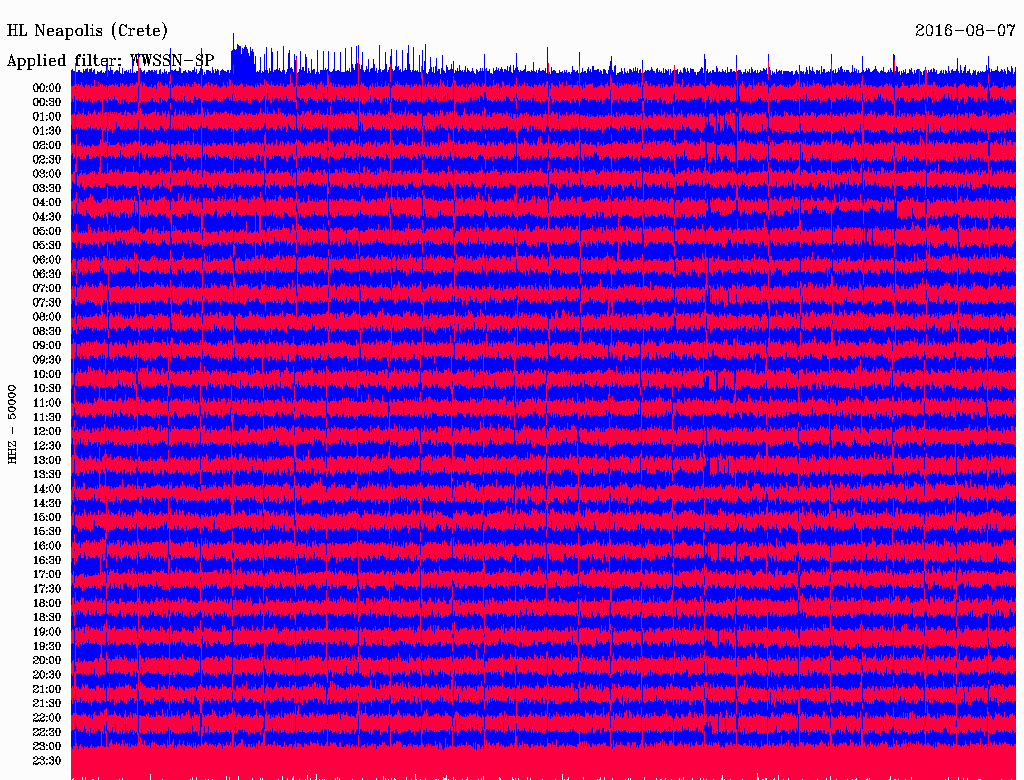The height and width of the screenshot is (780, 1024).
Task: Select the 16:30 time row label
Action: [47, 561]
